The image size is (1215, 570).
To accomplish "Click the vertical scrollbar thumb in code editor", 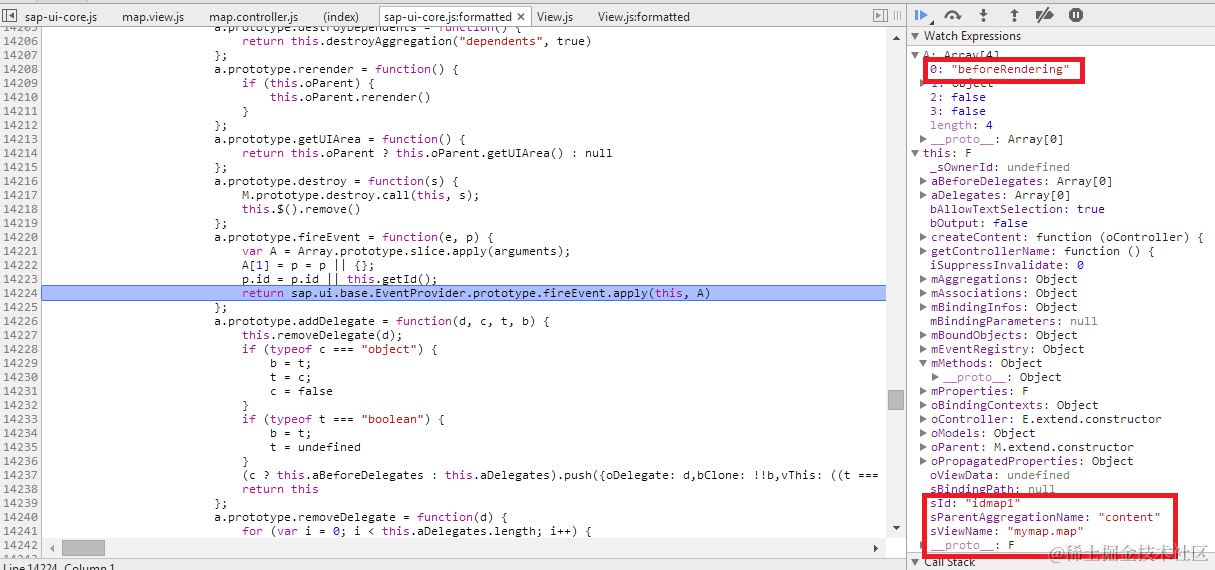I will 895,400.
